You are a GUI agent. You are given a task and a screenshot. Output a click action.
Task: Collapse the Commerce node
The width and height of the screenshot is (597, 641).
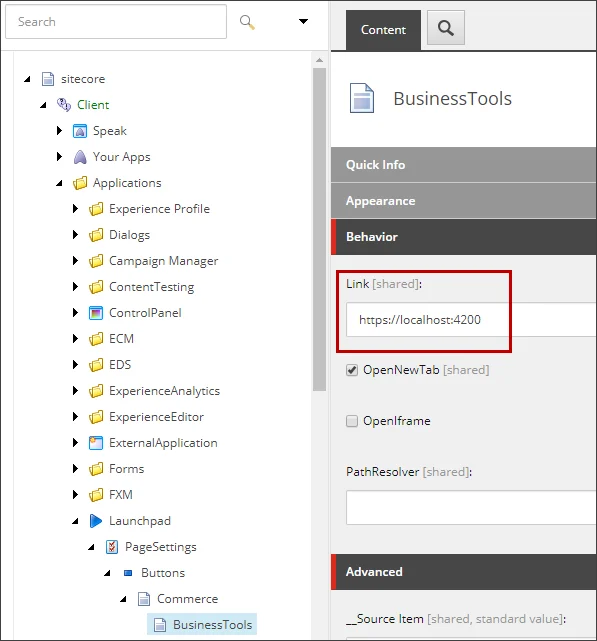coord(123,599)
